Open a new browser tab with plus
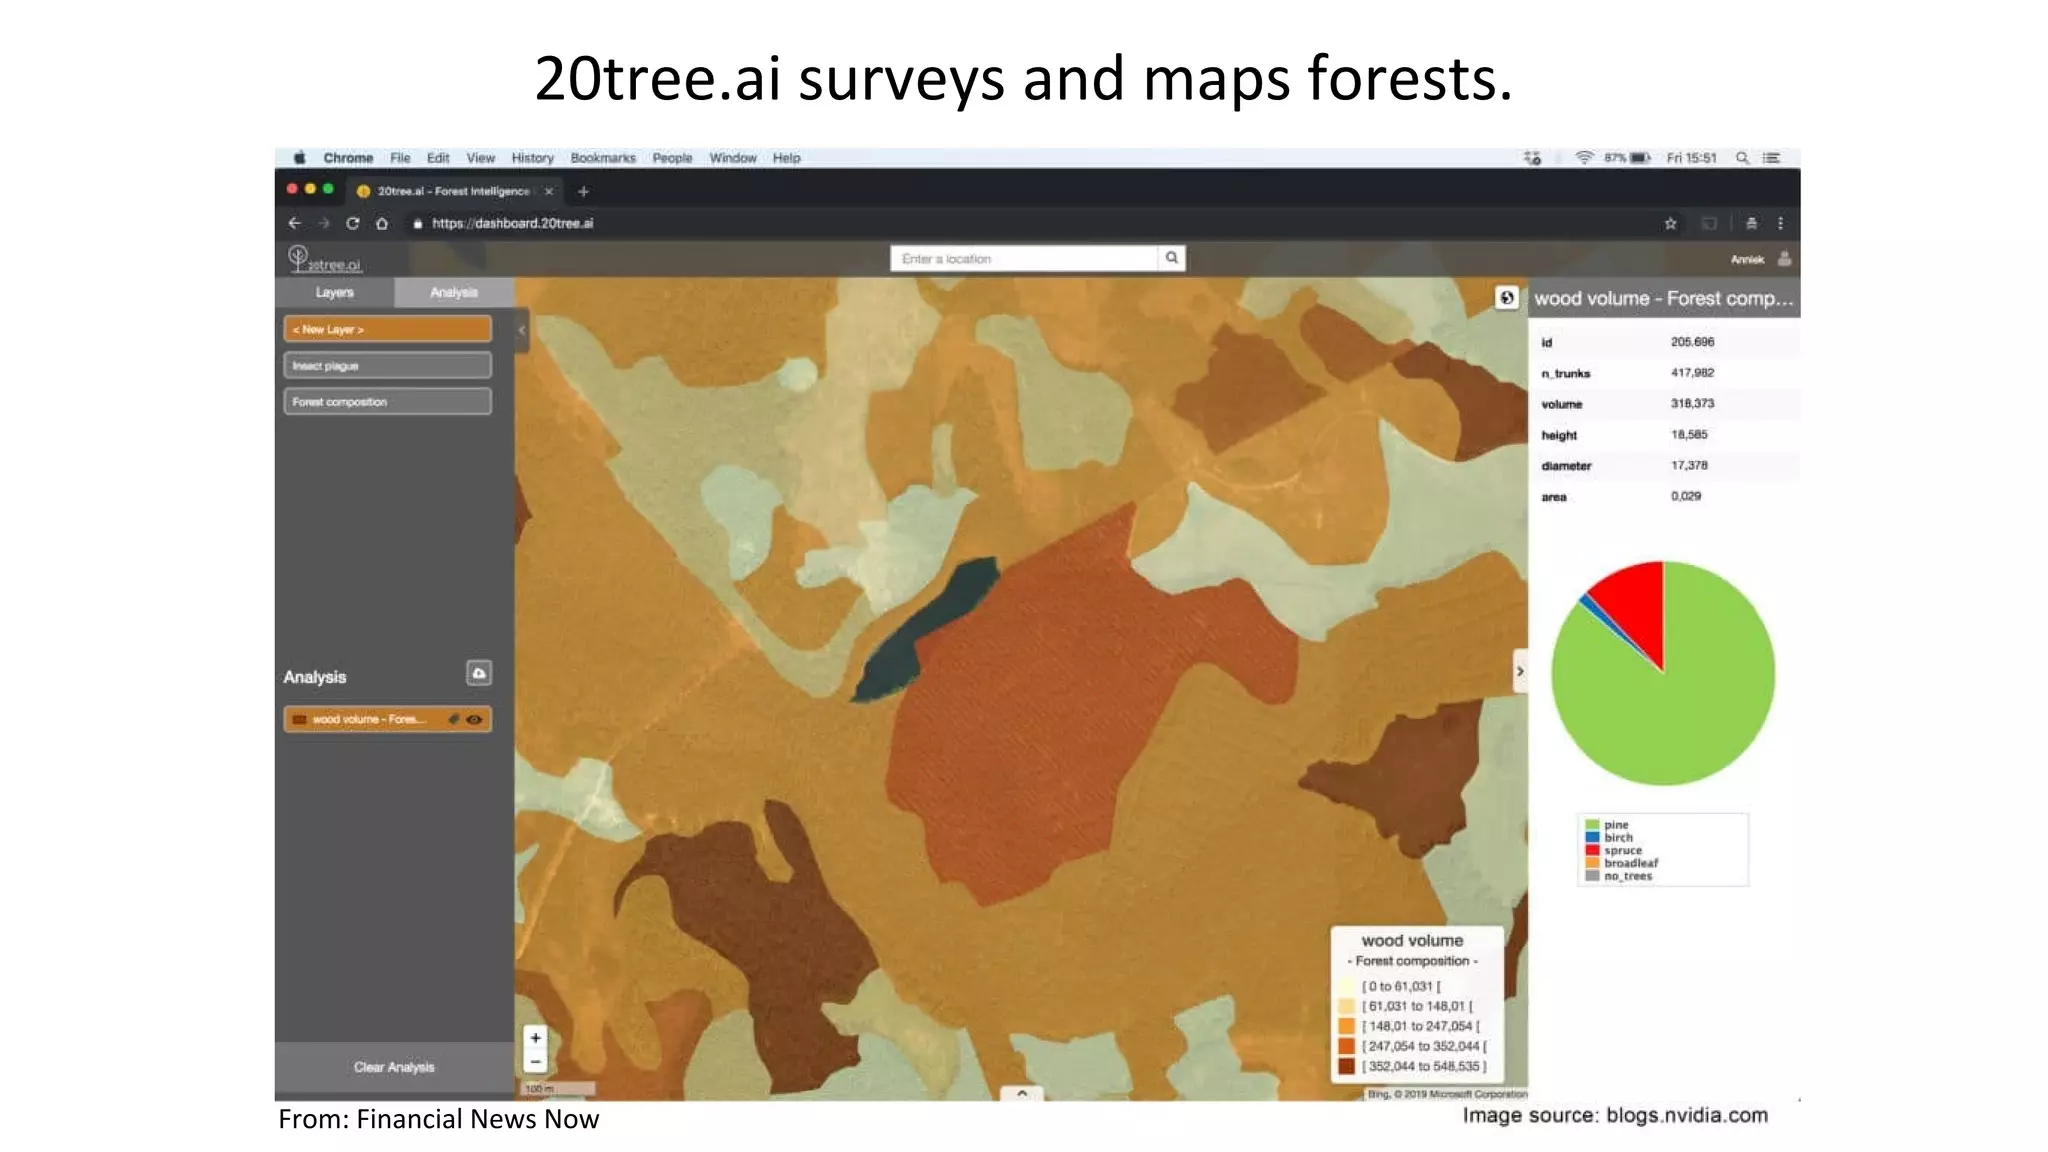2048x1152 pixels. tap(583, 191)
